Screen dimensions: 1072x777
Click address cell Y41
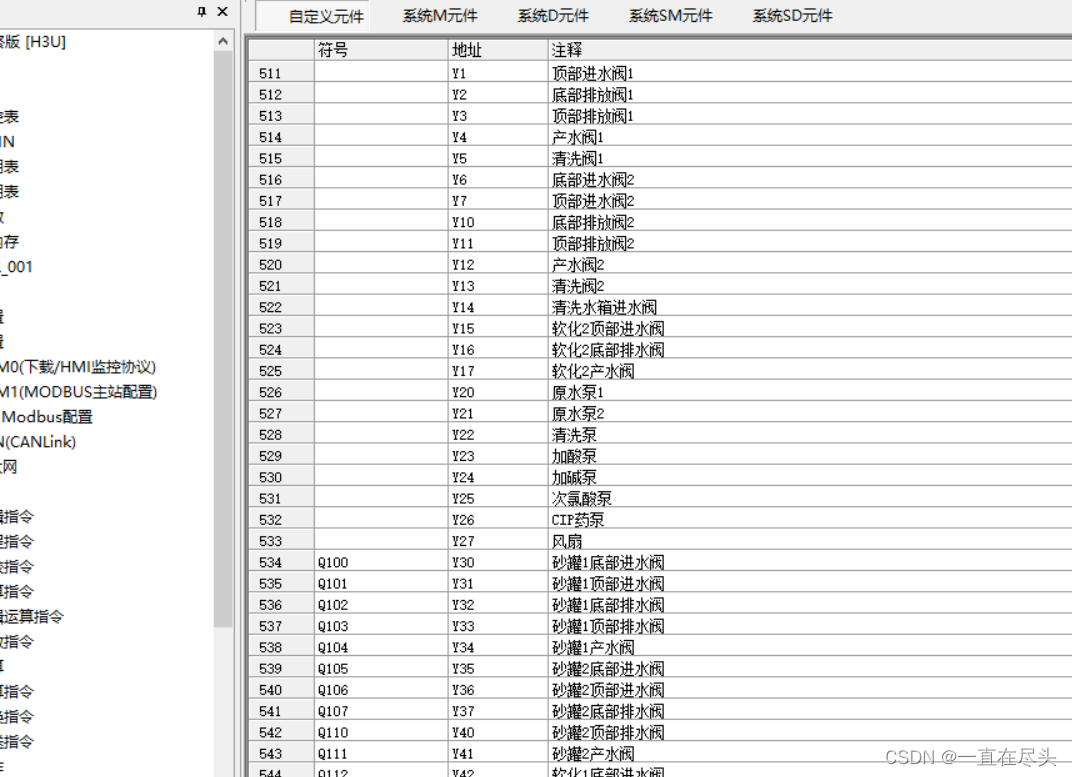(x=498, y=753)
